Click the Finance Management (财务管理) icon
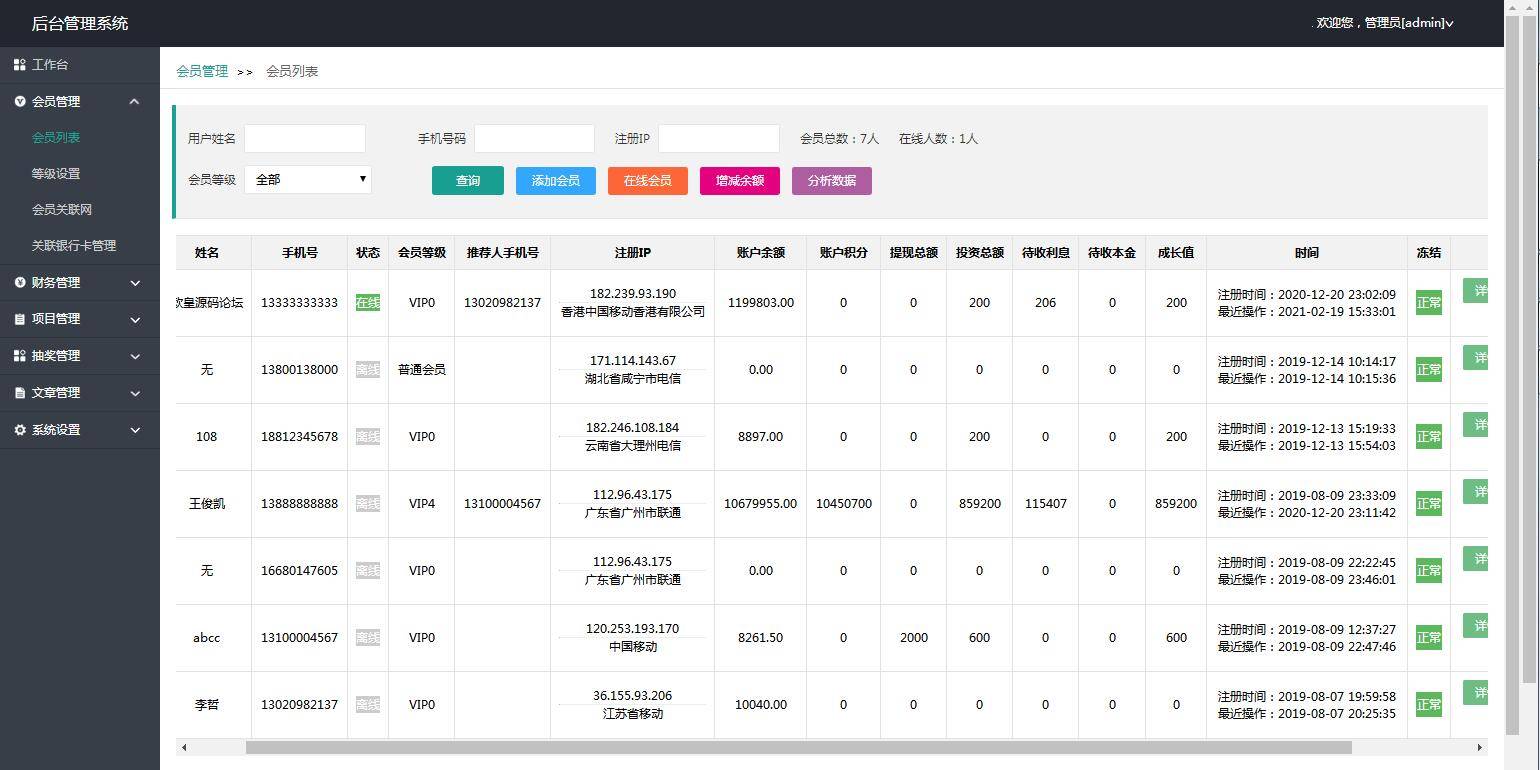This screenshot has width=1540, height=770. 18,282
